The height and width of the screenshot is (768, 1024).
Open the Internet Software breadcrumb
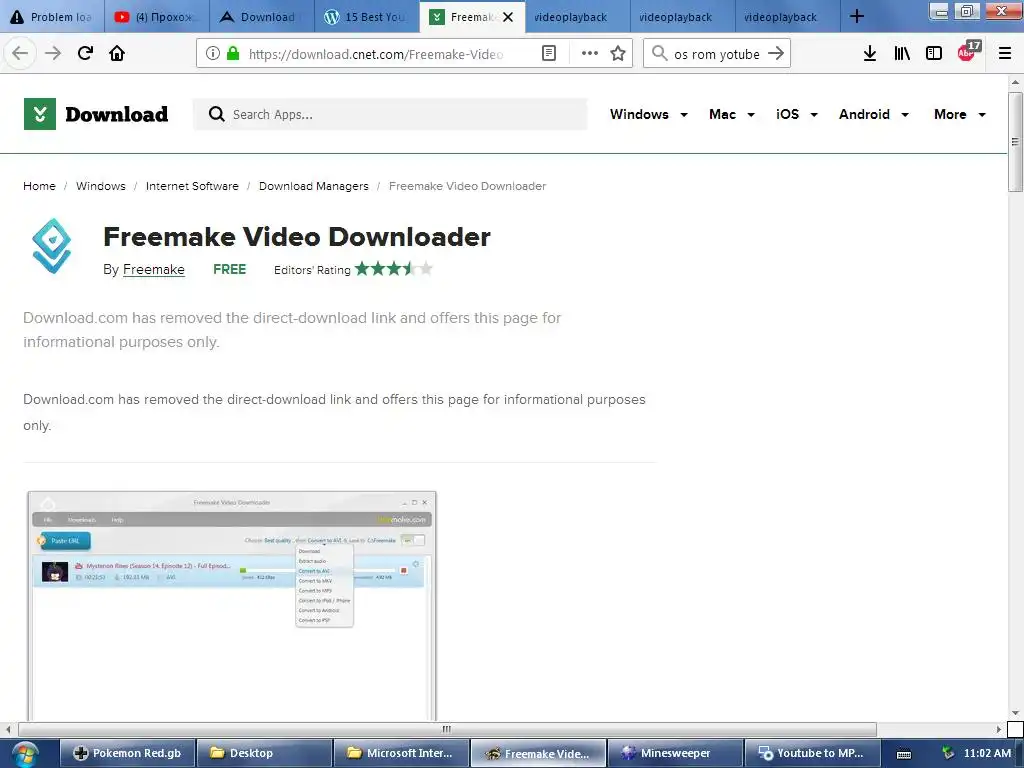pos(192,186)
